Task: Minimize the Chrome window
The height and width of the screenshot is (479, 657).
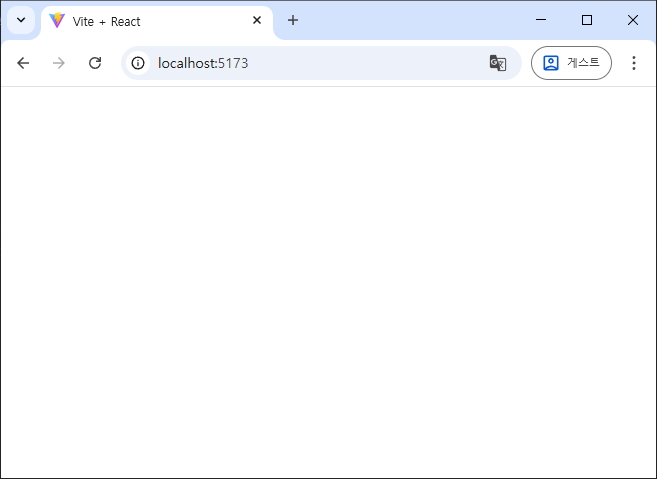Action: [541, 20]
